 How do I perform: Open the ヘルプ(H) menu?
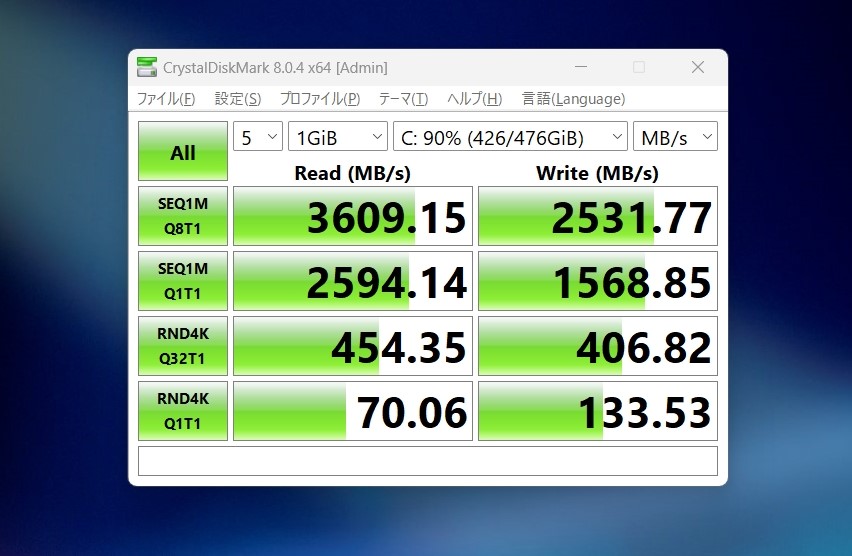click(474, 99)
